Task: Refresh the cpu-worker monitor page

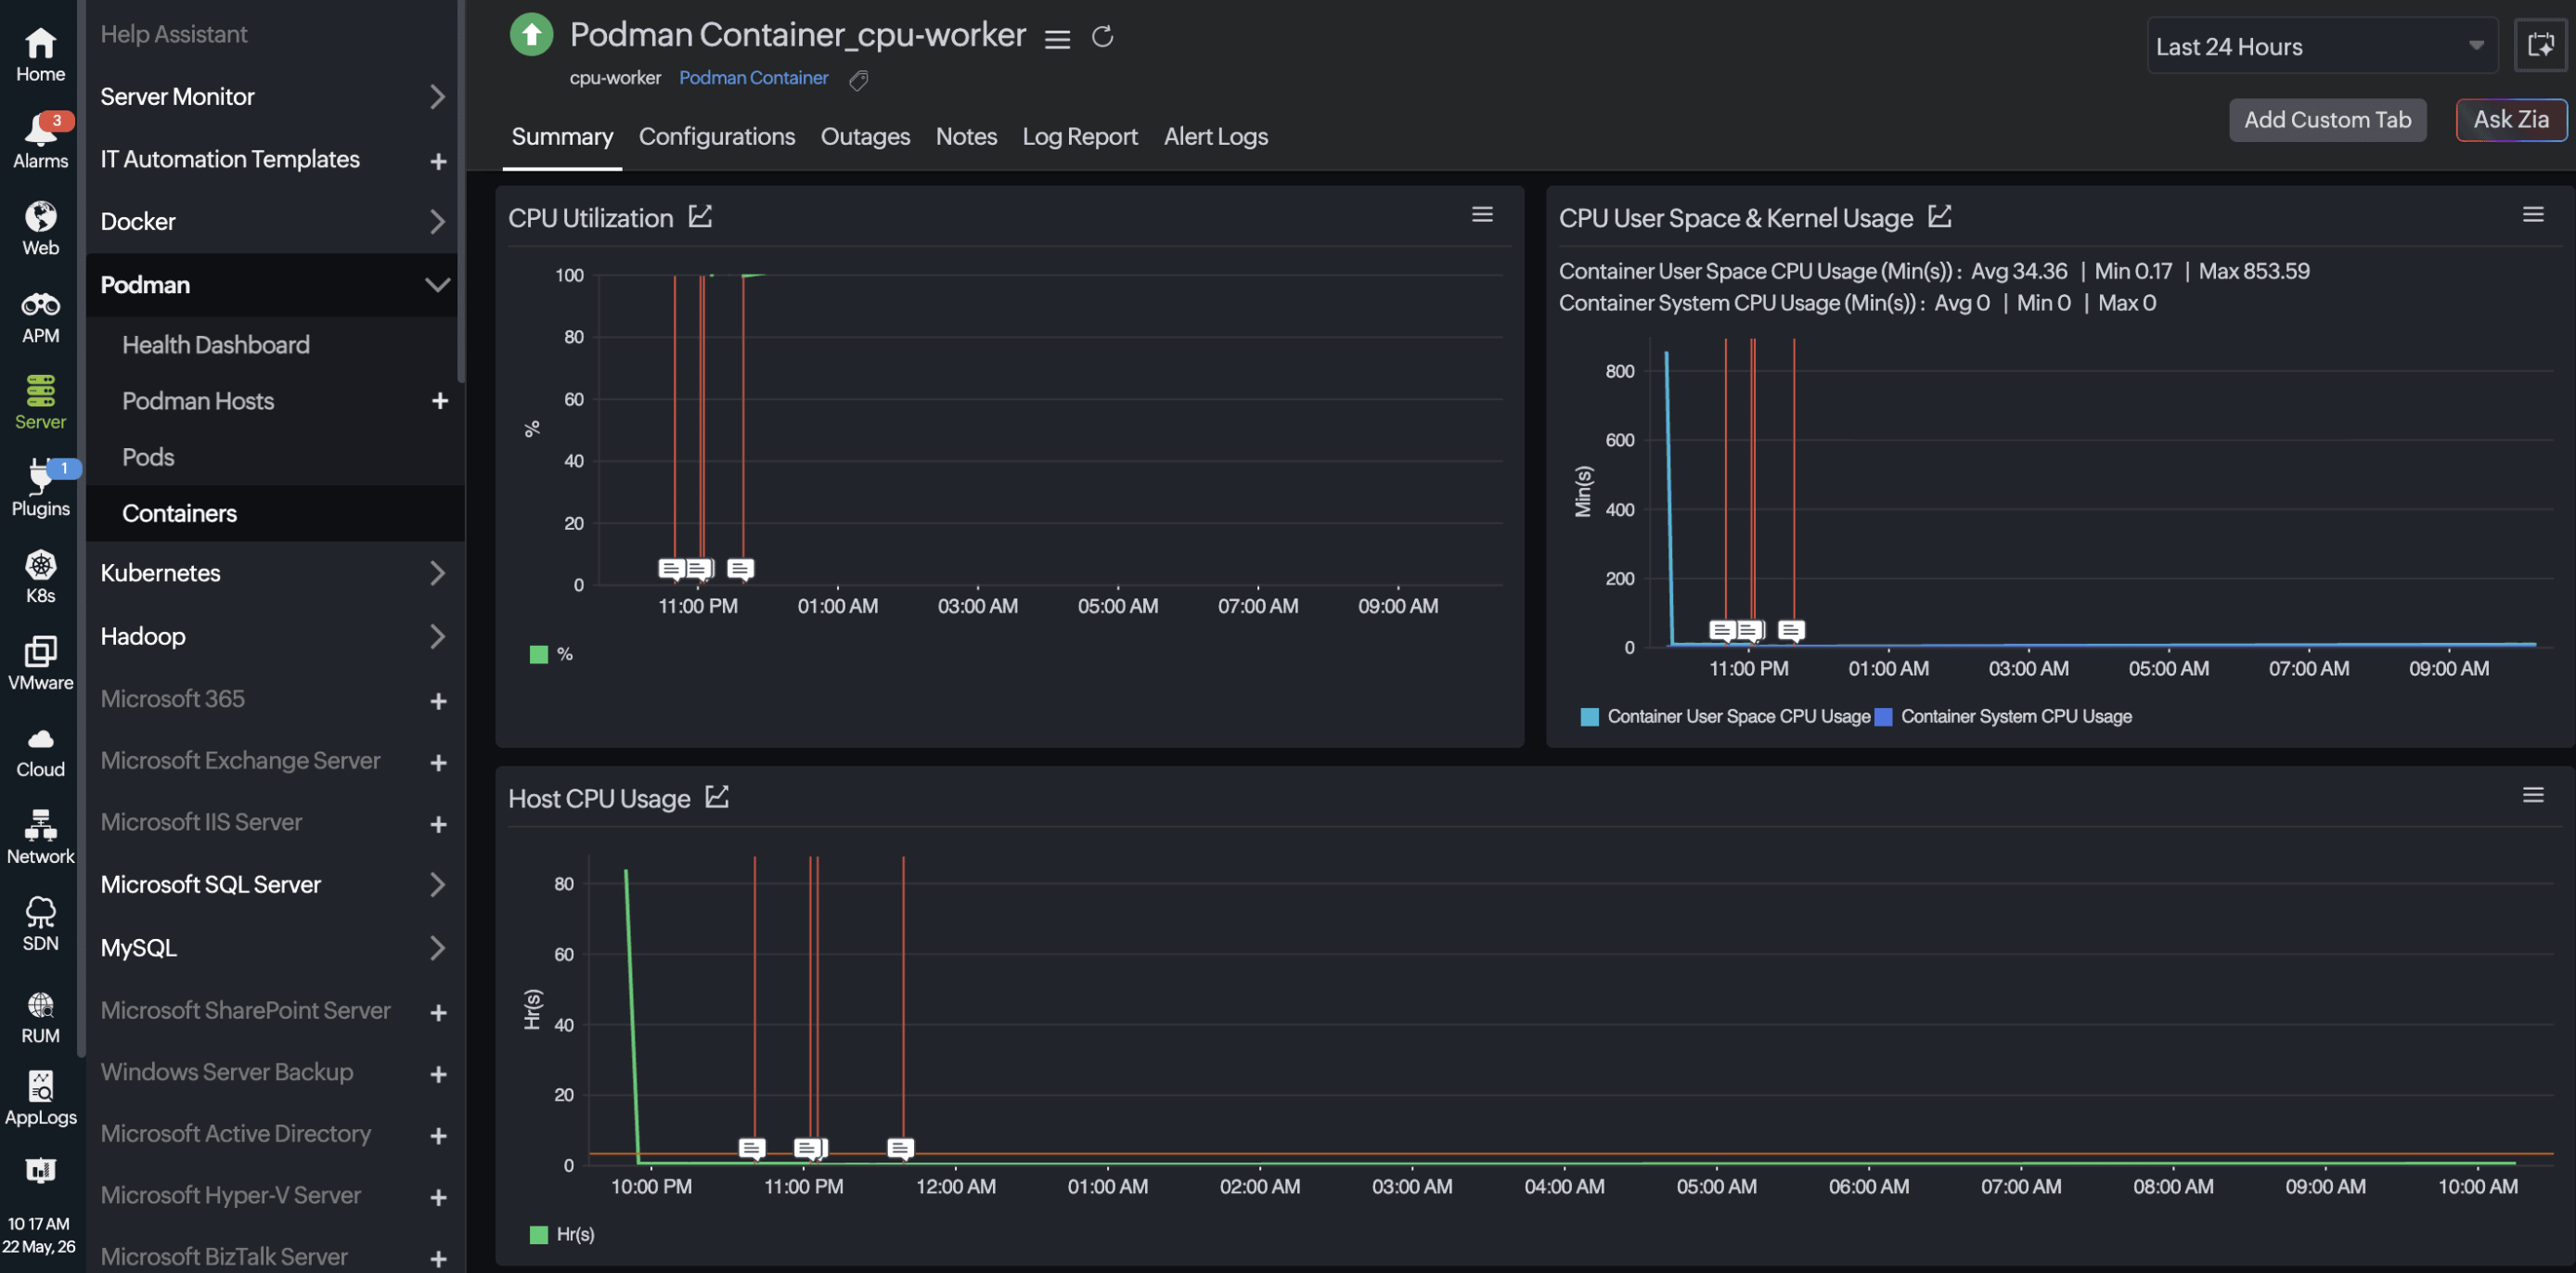Action: coord(1102,37)
